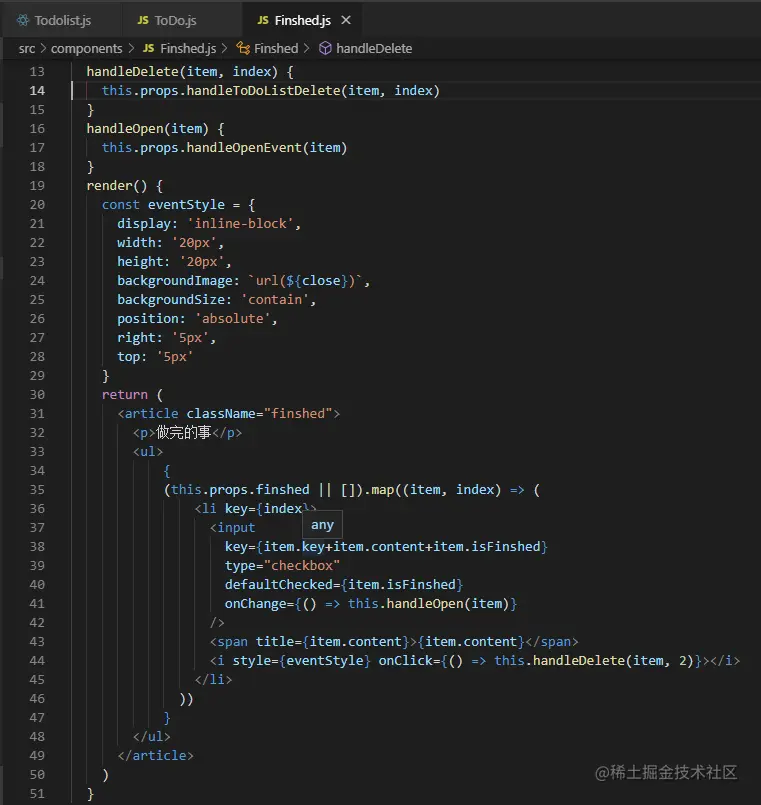Click the type="checkbox" attribute

pyautogui.click(x=282, y=566)
